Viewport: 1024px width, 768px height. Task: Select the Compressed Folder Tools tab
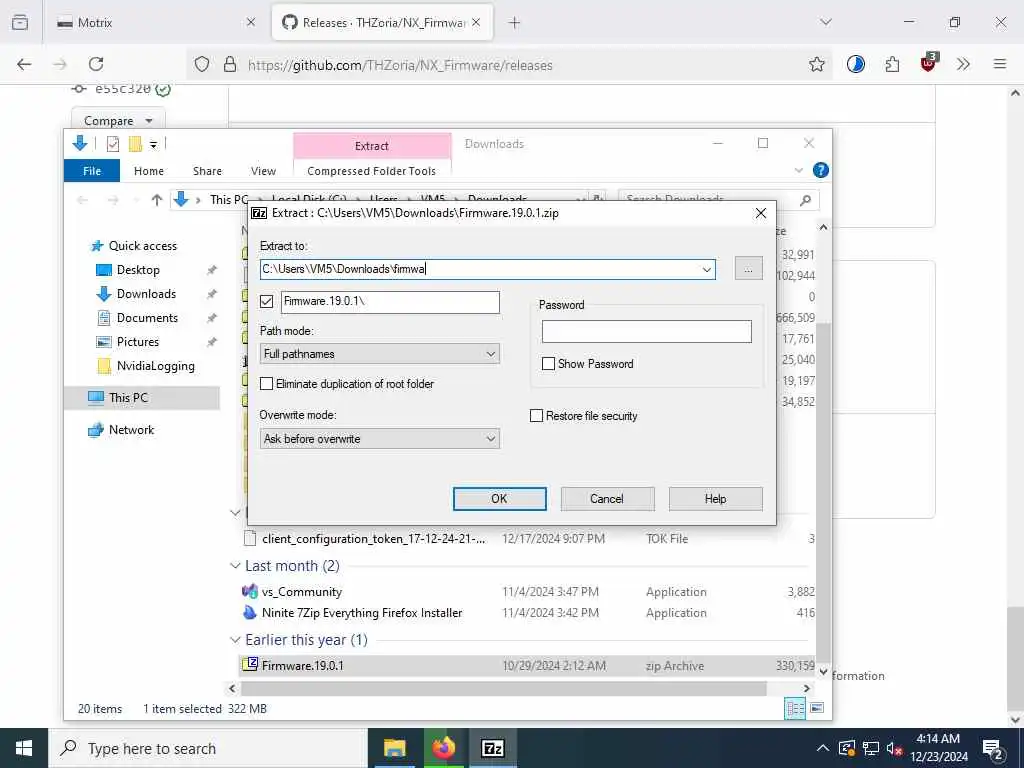(372, 170)
